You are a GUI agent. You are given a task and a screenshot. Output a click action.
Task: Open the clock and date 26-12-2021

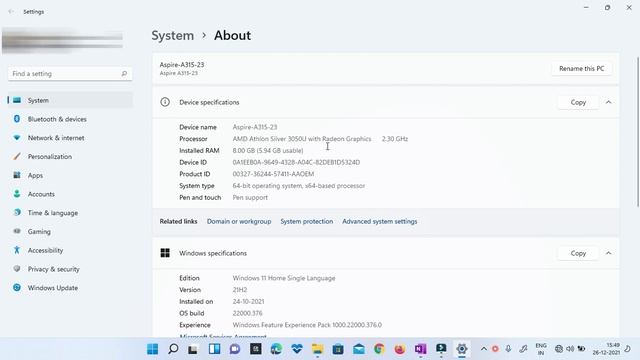coord(607,349)
